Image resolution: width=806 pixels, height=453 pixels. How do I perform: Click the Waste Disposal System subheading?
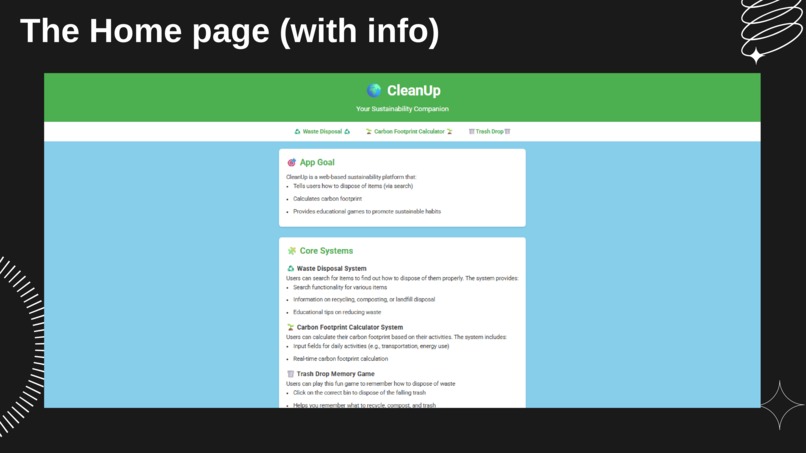pos(332,268)
